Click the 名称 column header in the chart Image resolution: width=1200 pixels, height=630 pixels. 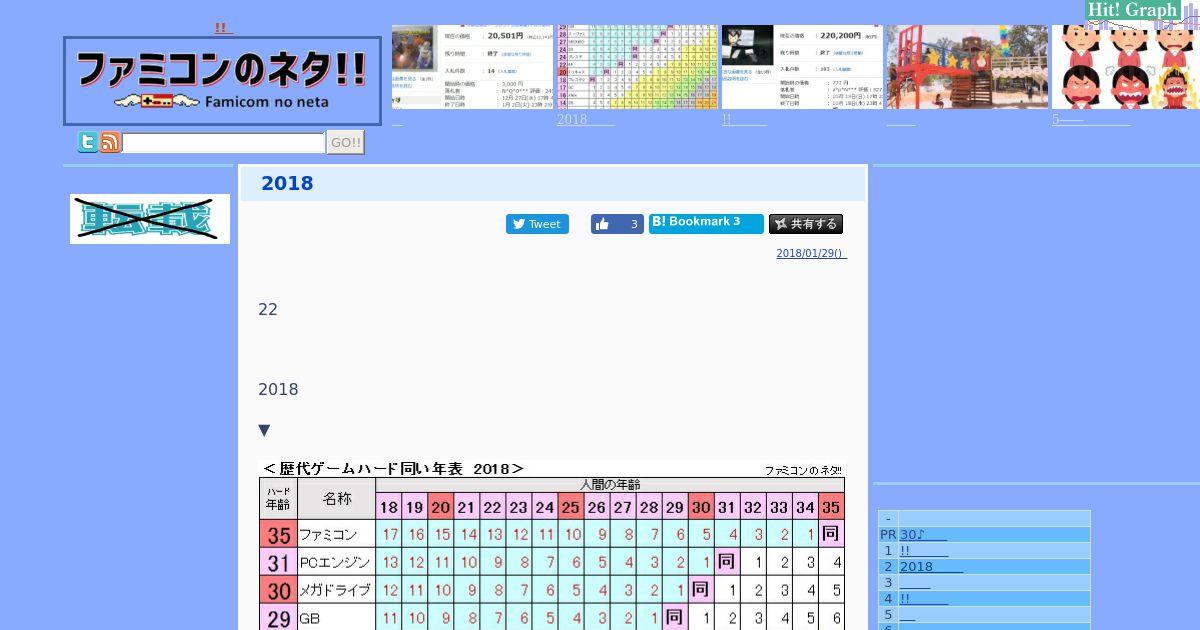point(337,498)
